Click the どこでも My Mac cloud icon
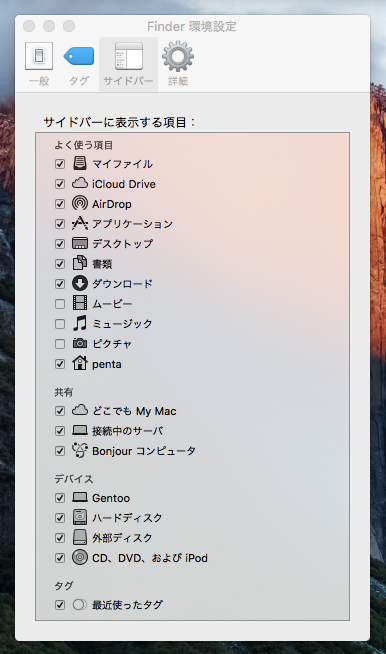This screenshot has height=654, width=386. coord(80,410)
